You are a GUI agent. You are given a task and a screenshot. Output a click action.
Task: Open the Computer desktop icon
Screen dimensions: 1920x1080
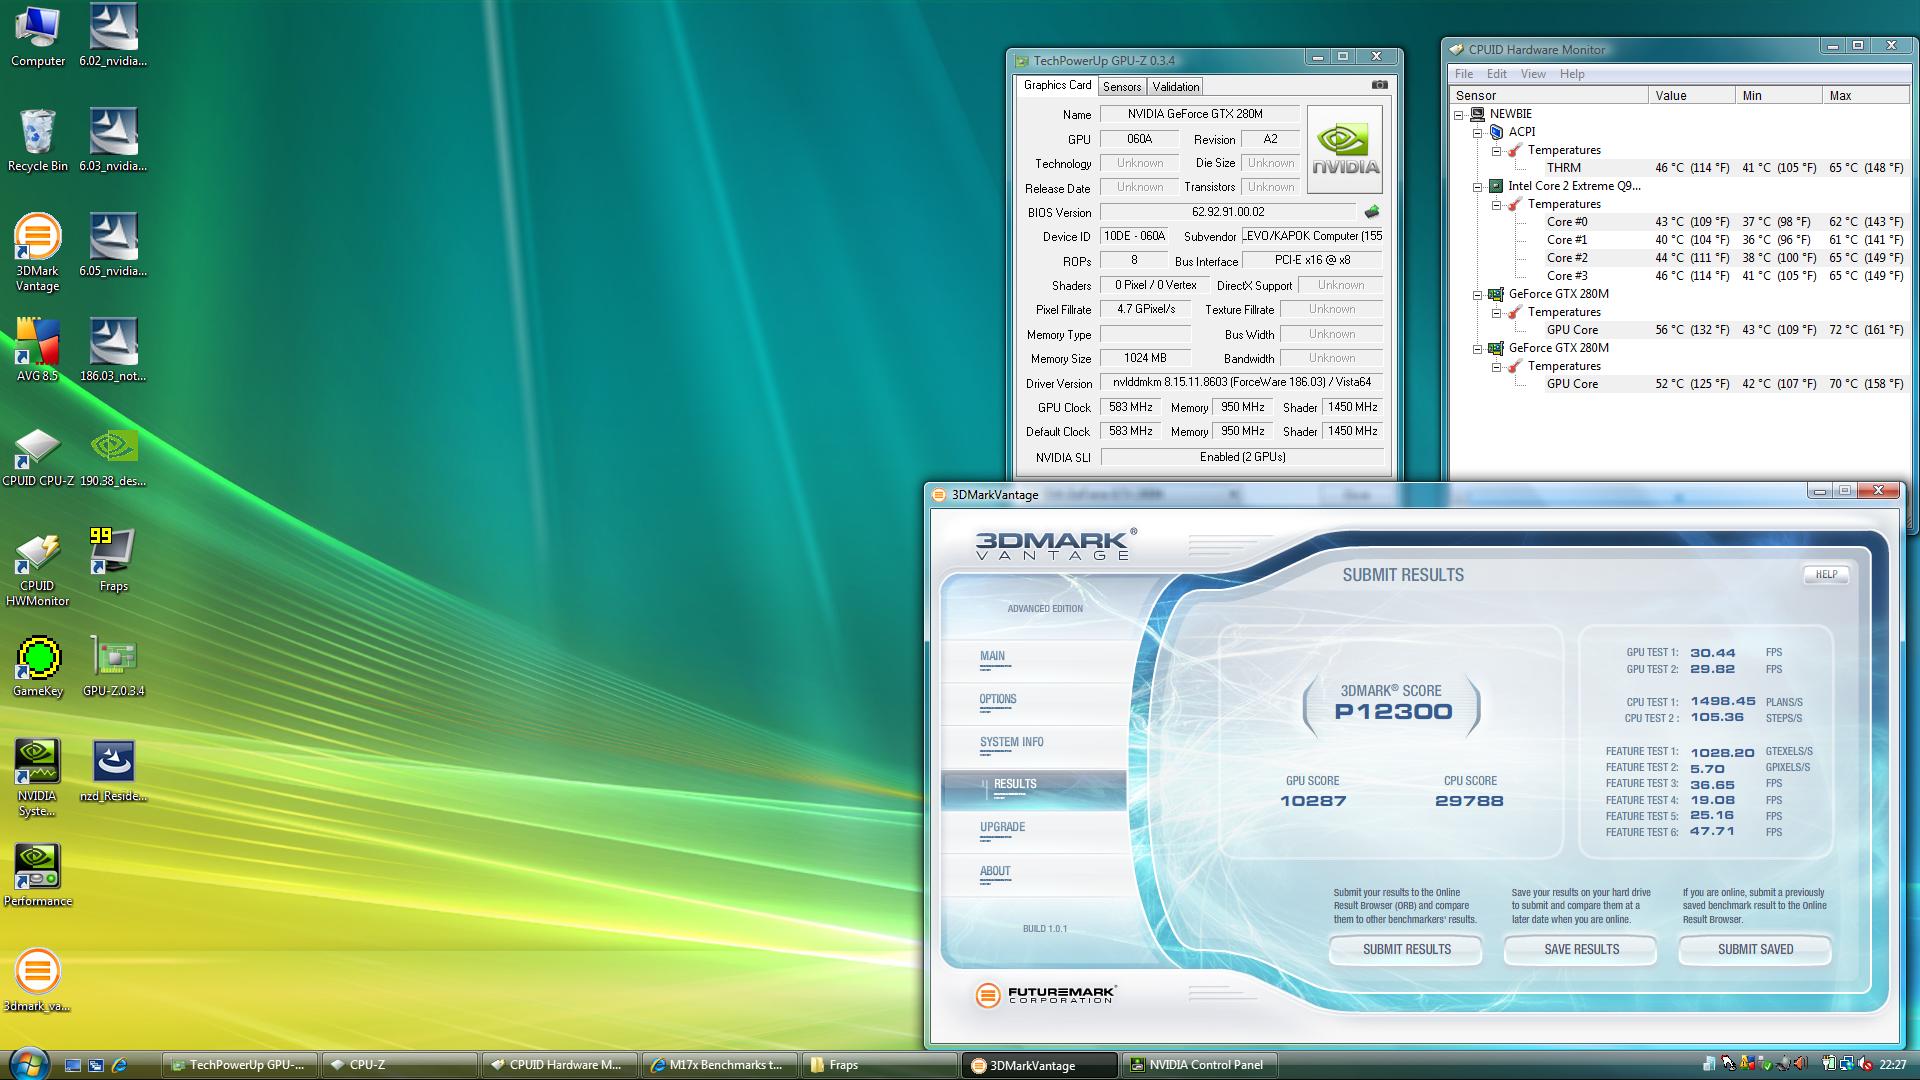click(37, 36)
